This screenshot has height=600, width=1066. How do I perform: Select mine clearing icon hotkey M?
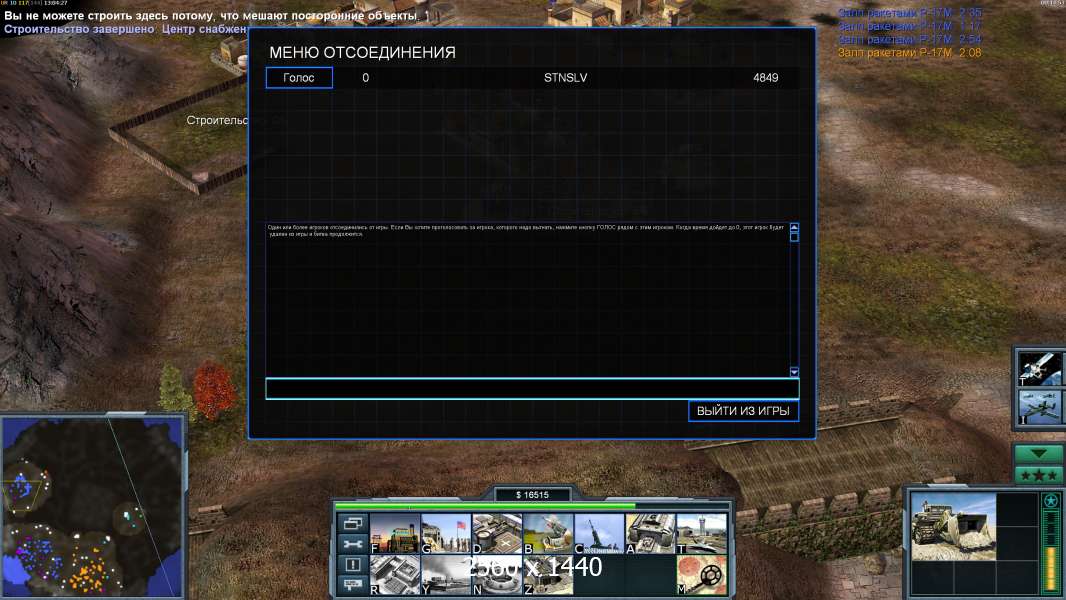701,575
